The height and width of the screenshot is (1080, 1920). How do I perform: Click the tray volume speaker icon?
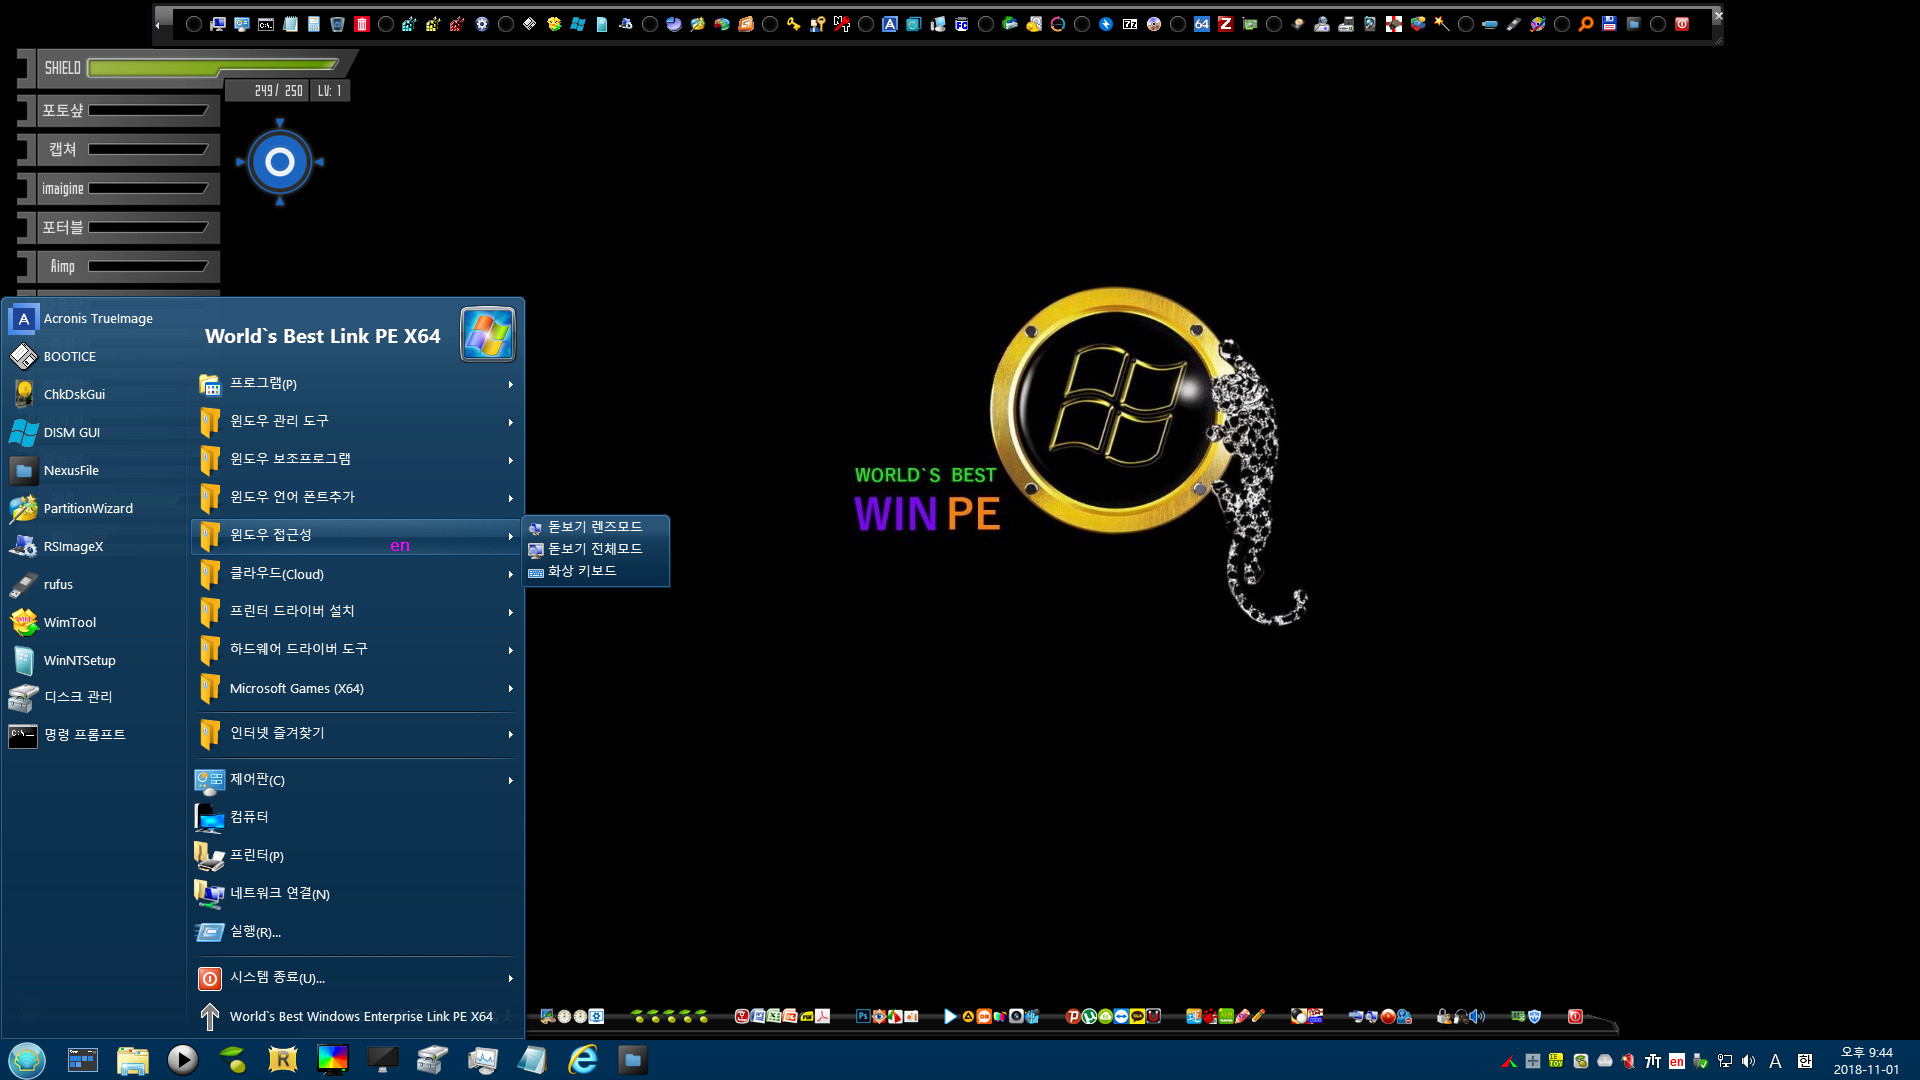[x=1749, y=1061]
